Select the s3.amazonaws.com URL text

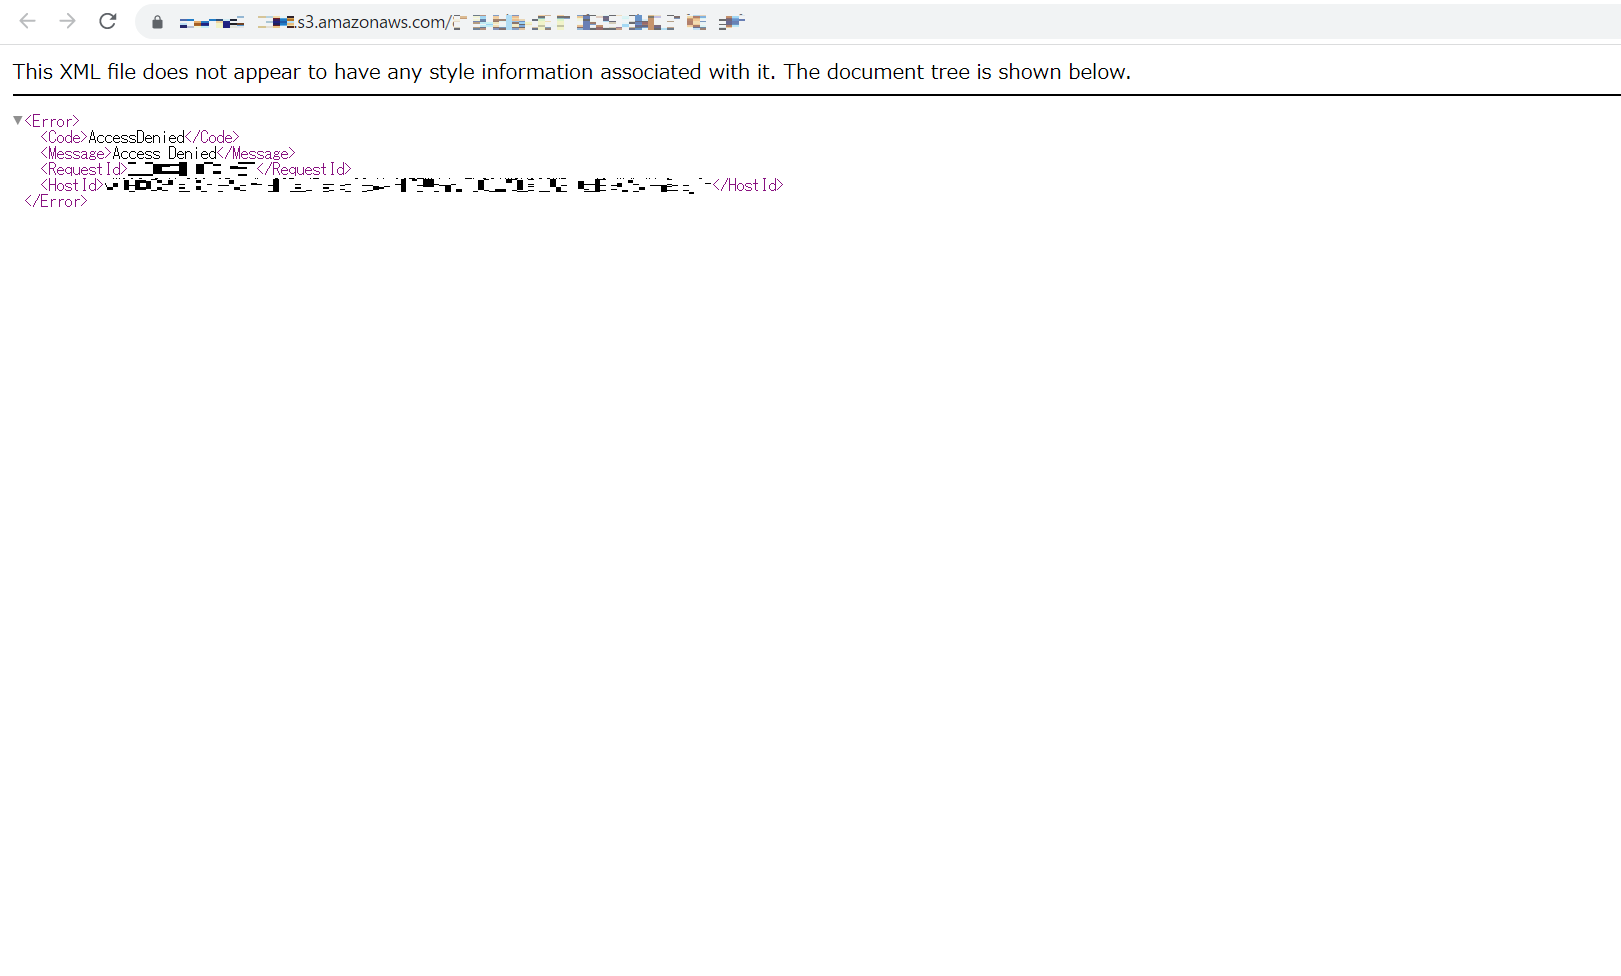click(370, 21)
